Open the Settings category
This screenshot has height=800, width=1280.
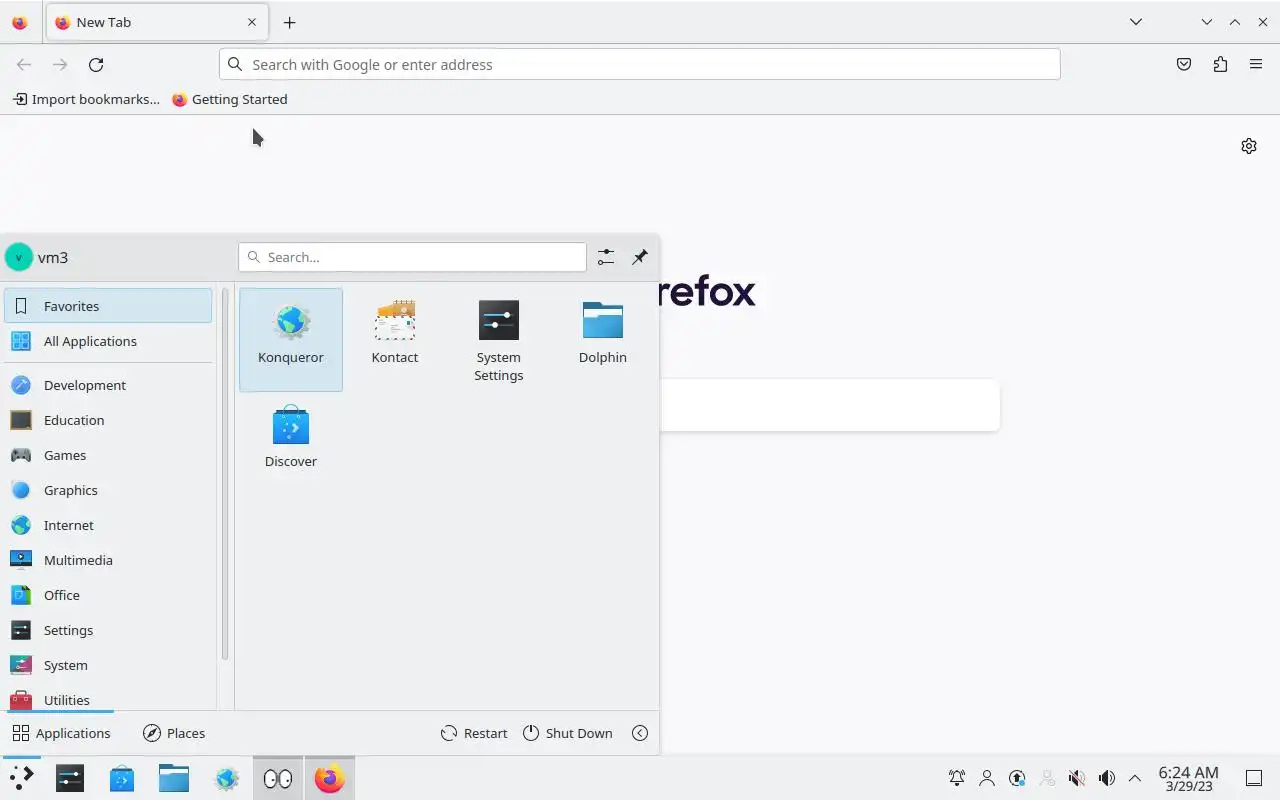108,630
